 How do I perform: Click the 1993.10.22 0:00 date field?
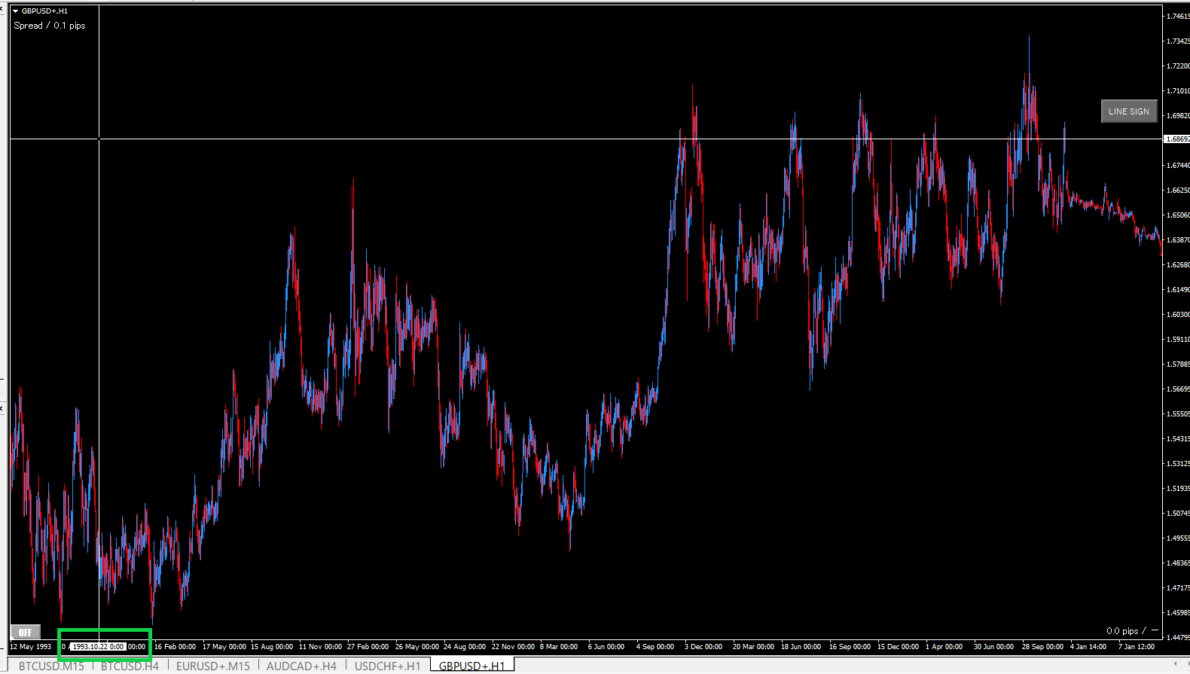[98, 647]
